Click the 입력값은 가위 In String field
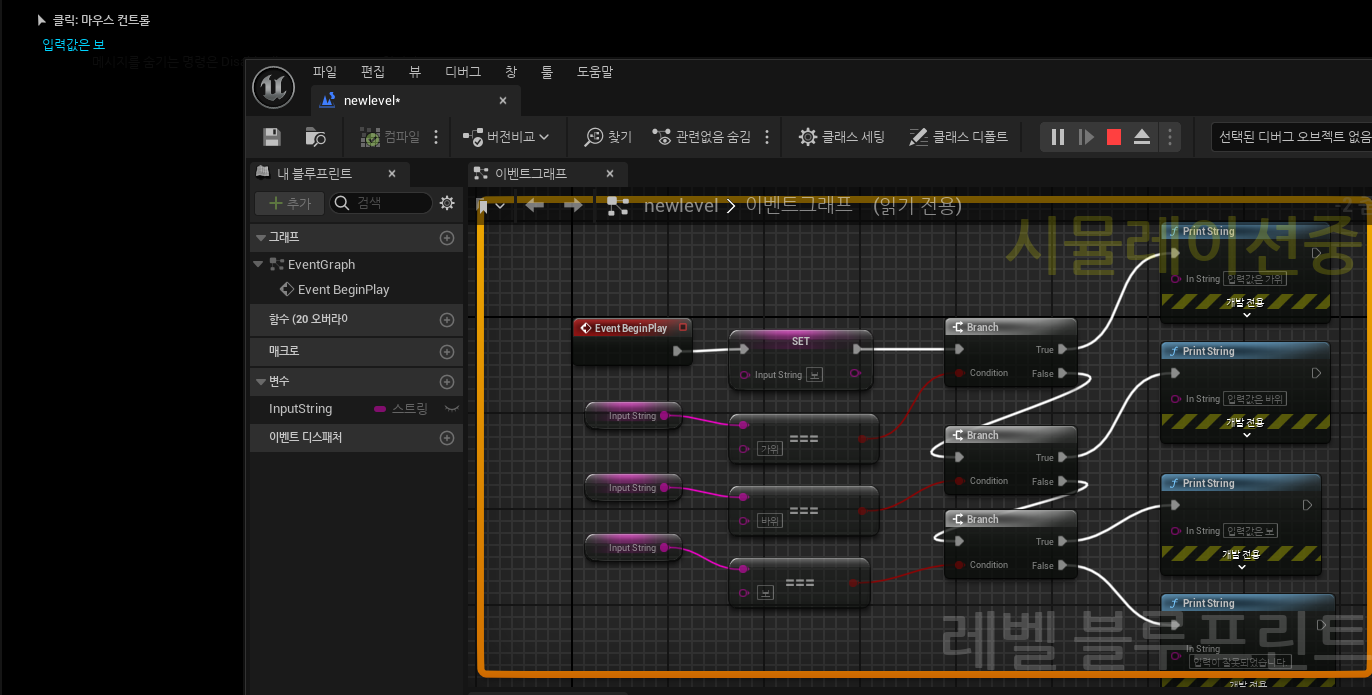Viewport: 1372px width, 695px height. pyautogui.click(x=1255, y=279)
